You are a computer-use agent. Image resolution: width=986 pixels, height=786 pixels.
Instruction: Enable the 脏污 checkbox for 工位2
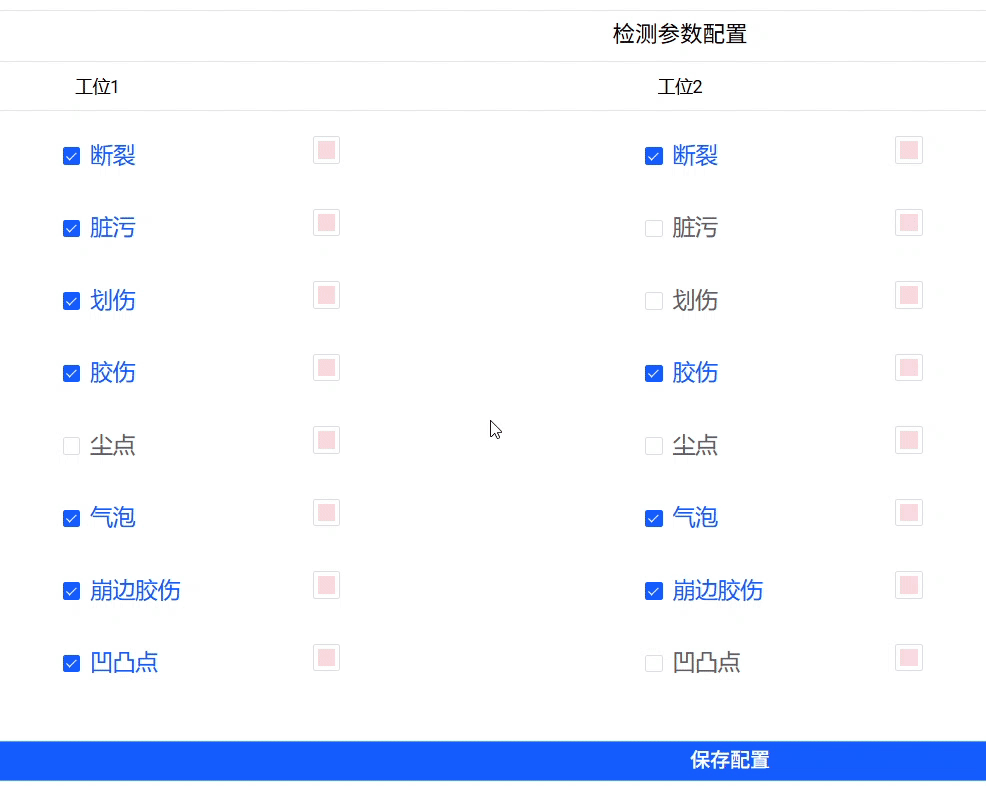coord(653,228)
